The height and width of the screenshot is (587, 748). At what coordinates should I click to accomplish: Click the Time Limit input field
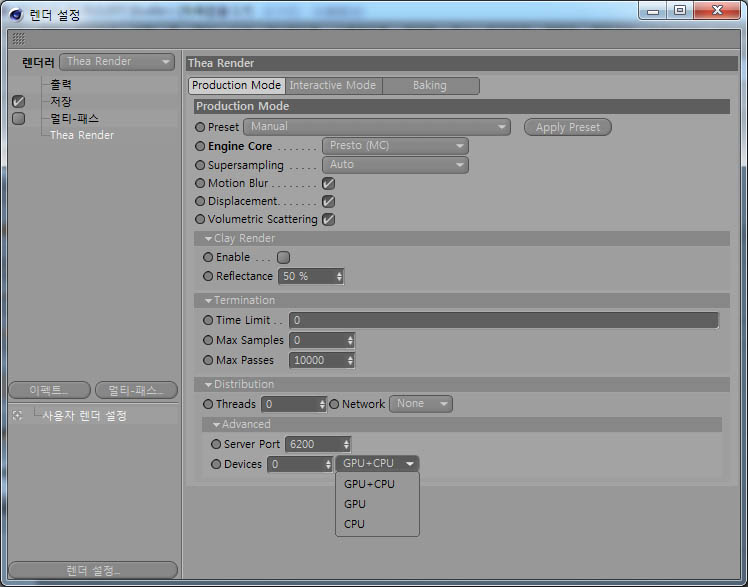tap(504, 320)
